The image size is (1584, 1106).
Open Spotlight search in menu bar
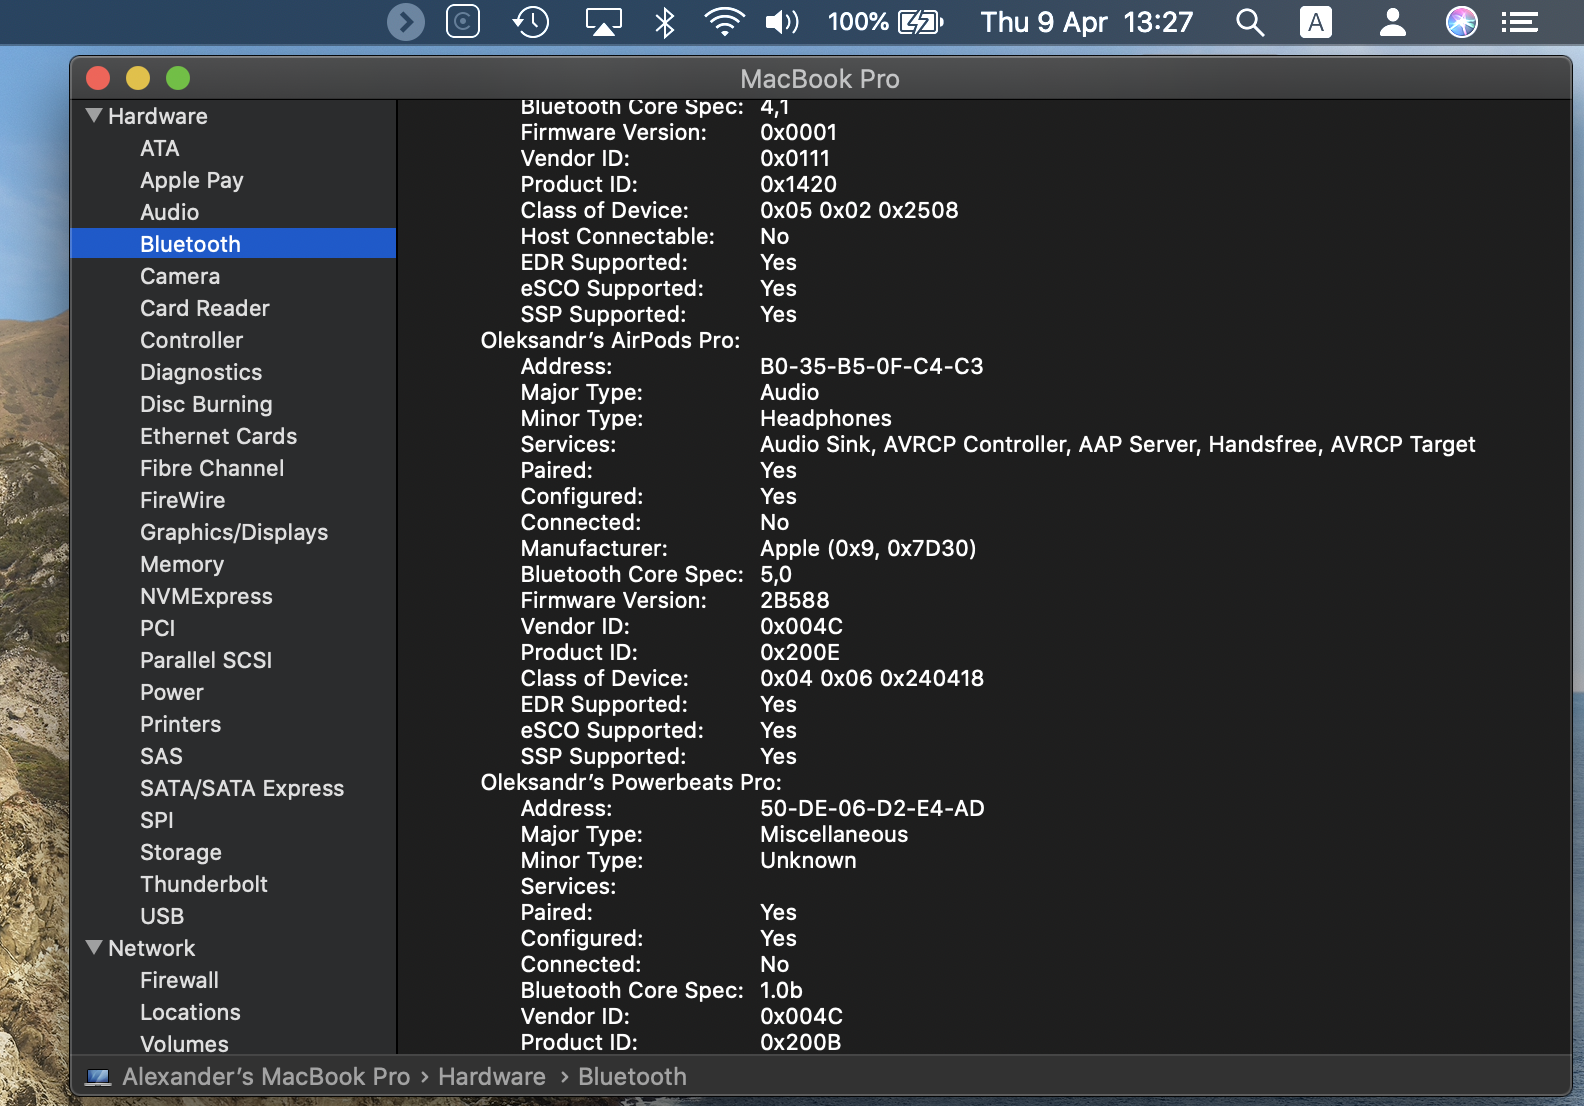click(x=1250, y=22)
